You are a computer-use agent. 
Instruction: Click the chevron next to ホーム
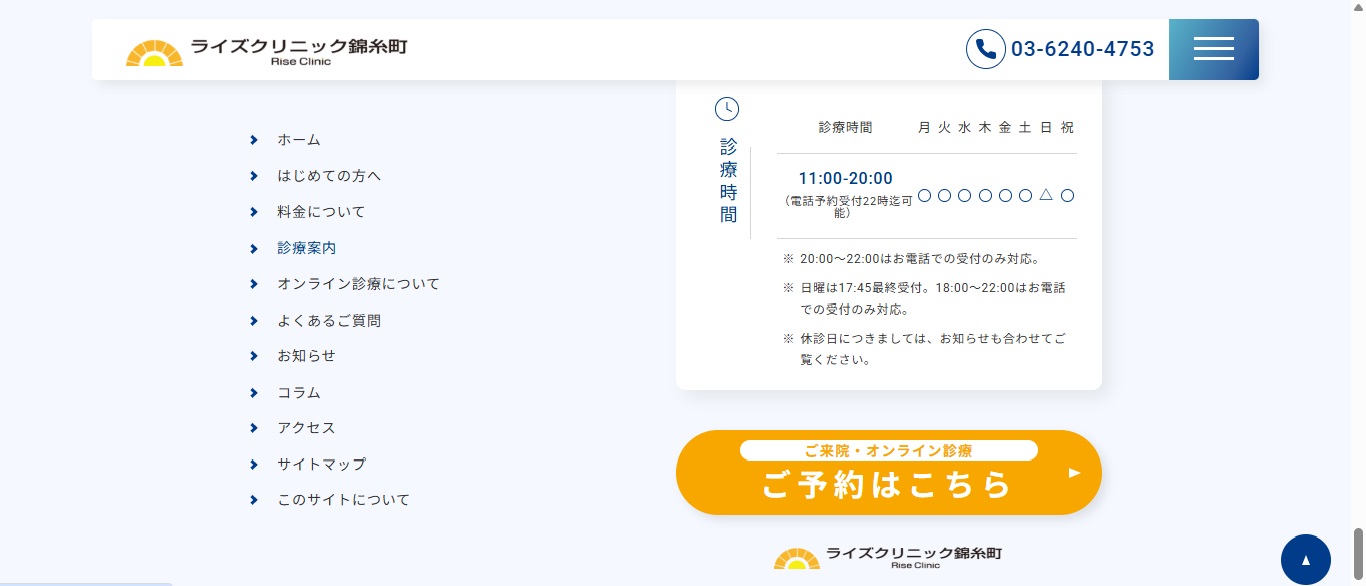tap(254, 140)
